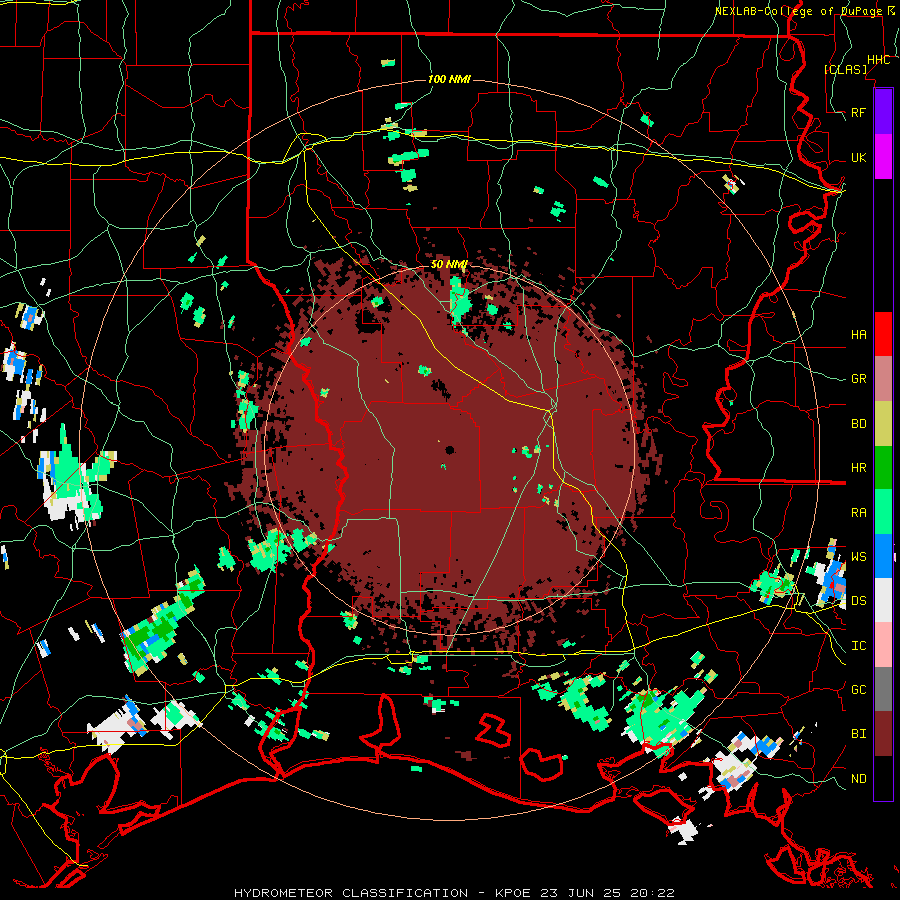Click the WS legend label
The height and width of the screenshot is (900, 900).
[859, 557]
